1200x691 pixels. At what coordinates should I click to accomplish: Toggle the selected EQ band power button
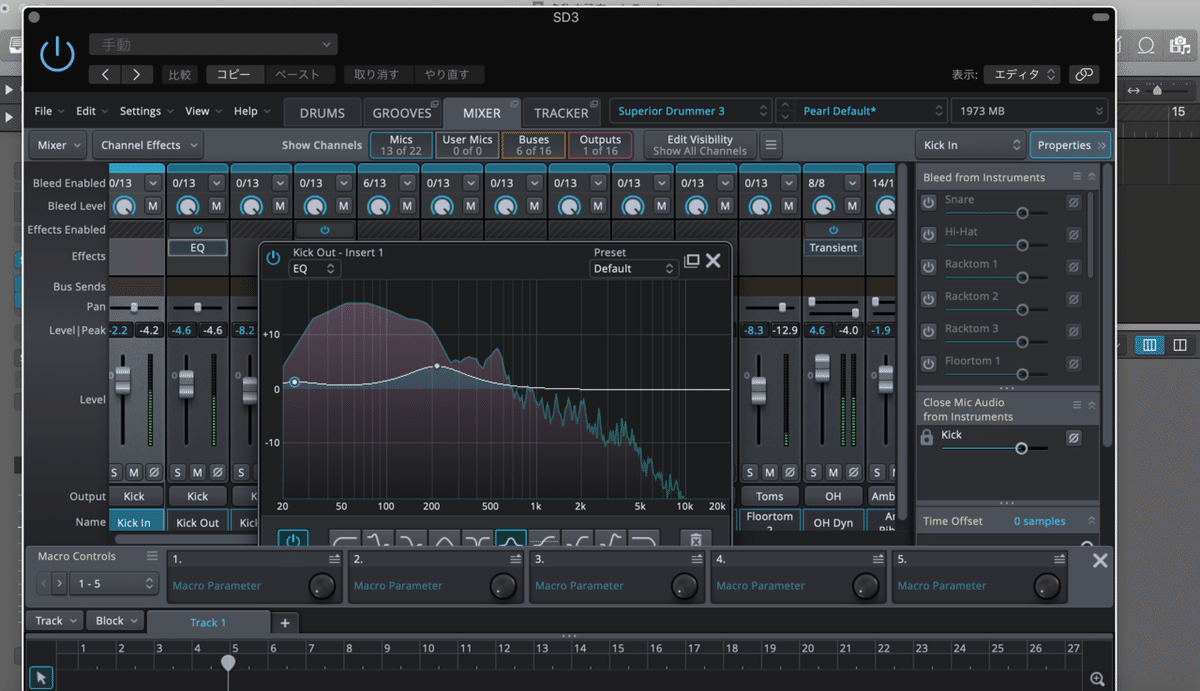click(293, 541)
